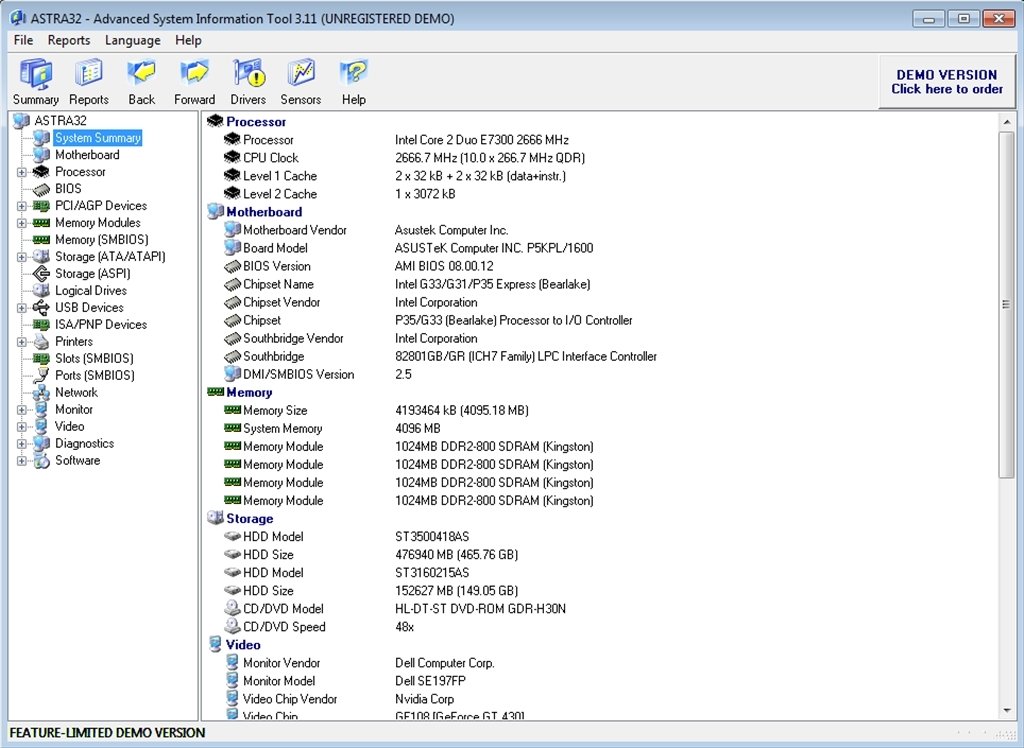Screen dimensions: 1024x748
Task: Open the Help menu
Action: pos(188,40)
